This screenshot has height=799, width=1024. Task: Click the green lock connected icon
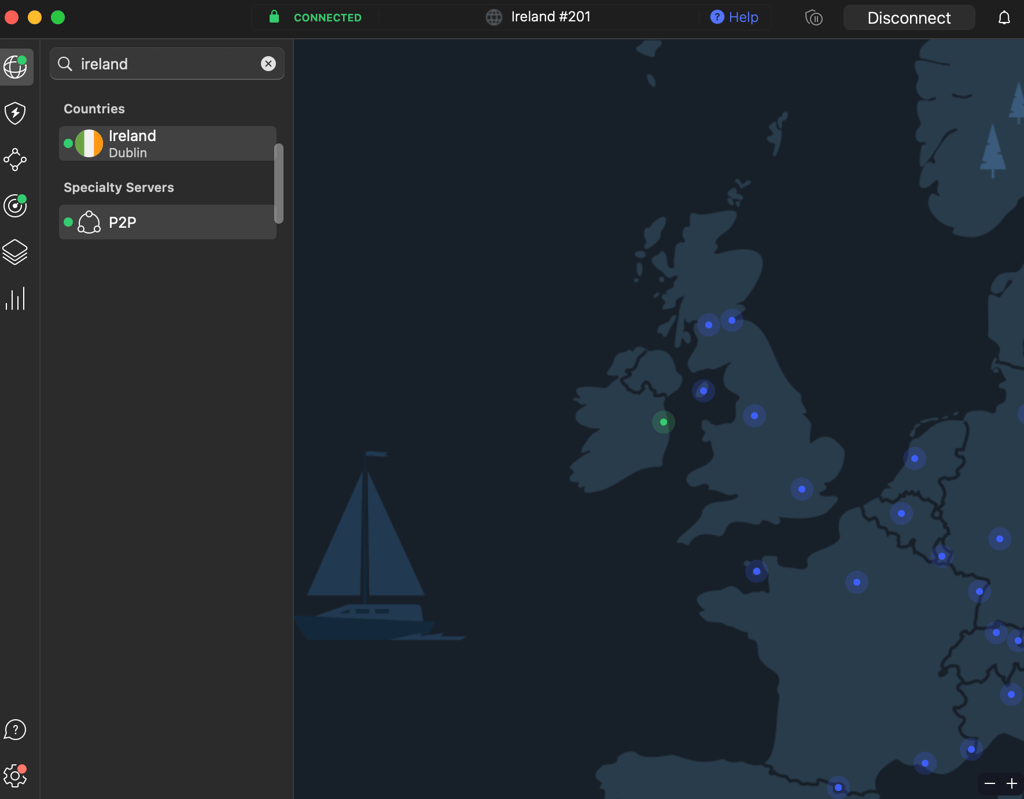pyautogui.click(x=274, y=17)
